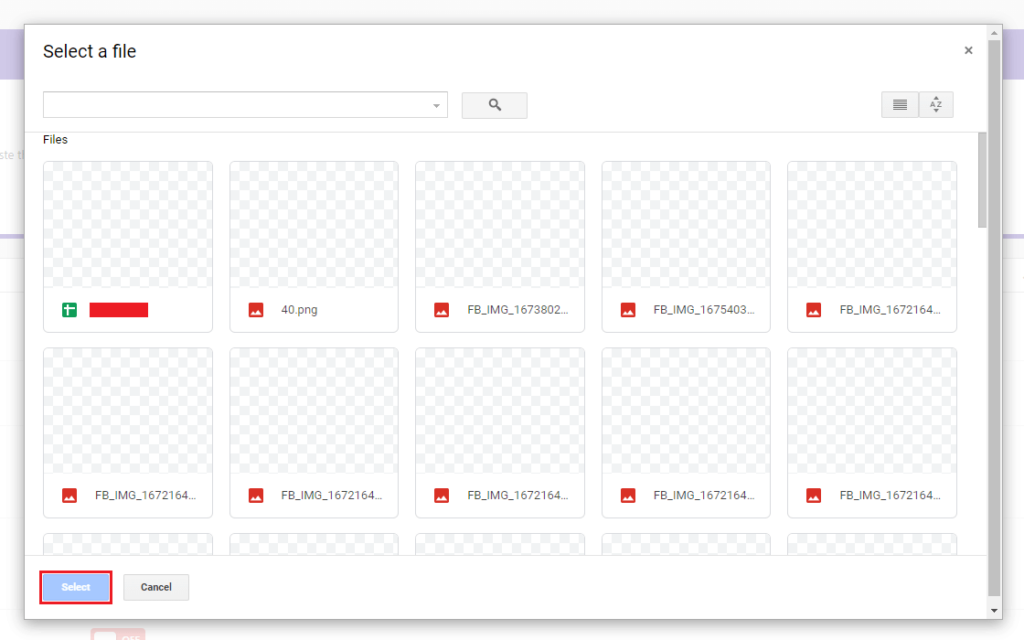Click the image icon on the first second-row file

69,495
